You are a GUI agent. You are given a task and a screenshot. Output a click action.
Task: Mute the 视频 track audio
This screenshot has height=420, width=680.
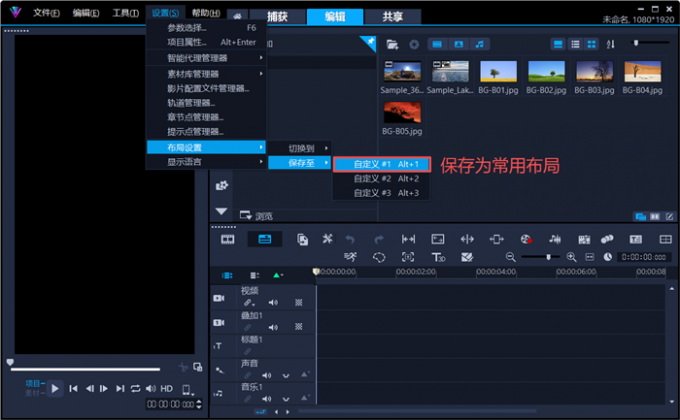[x=273, y=302]
